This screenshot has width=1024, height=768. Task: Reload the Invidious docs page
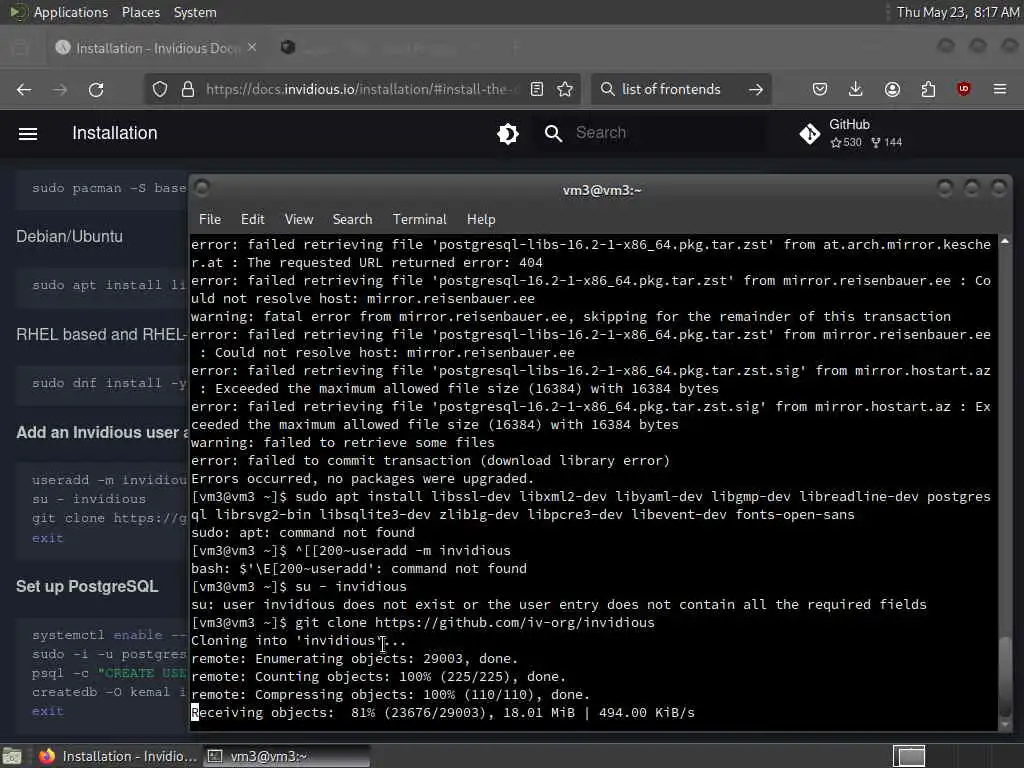pos(96,89)
